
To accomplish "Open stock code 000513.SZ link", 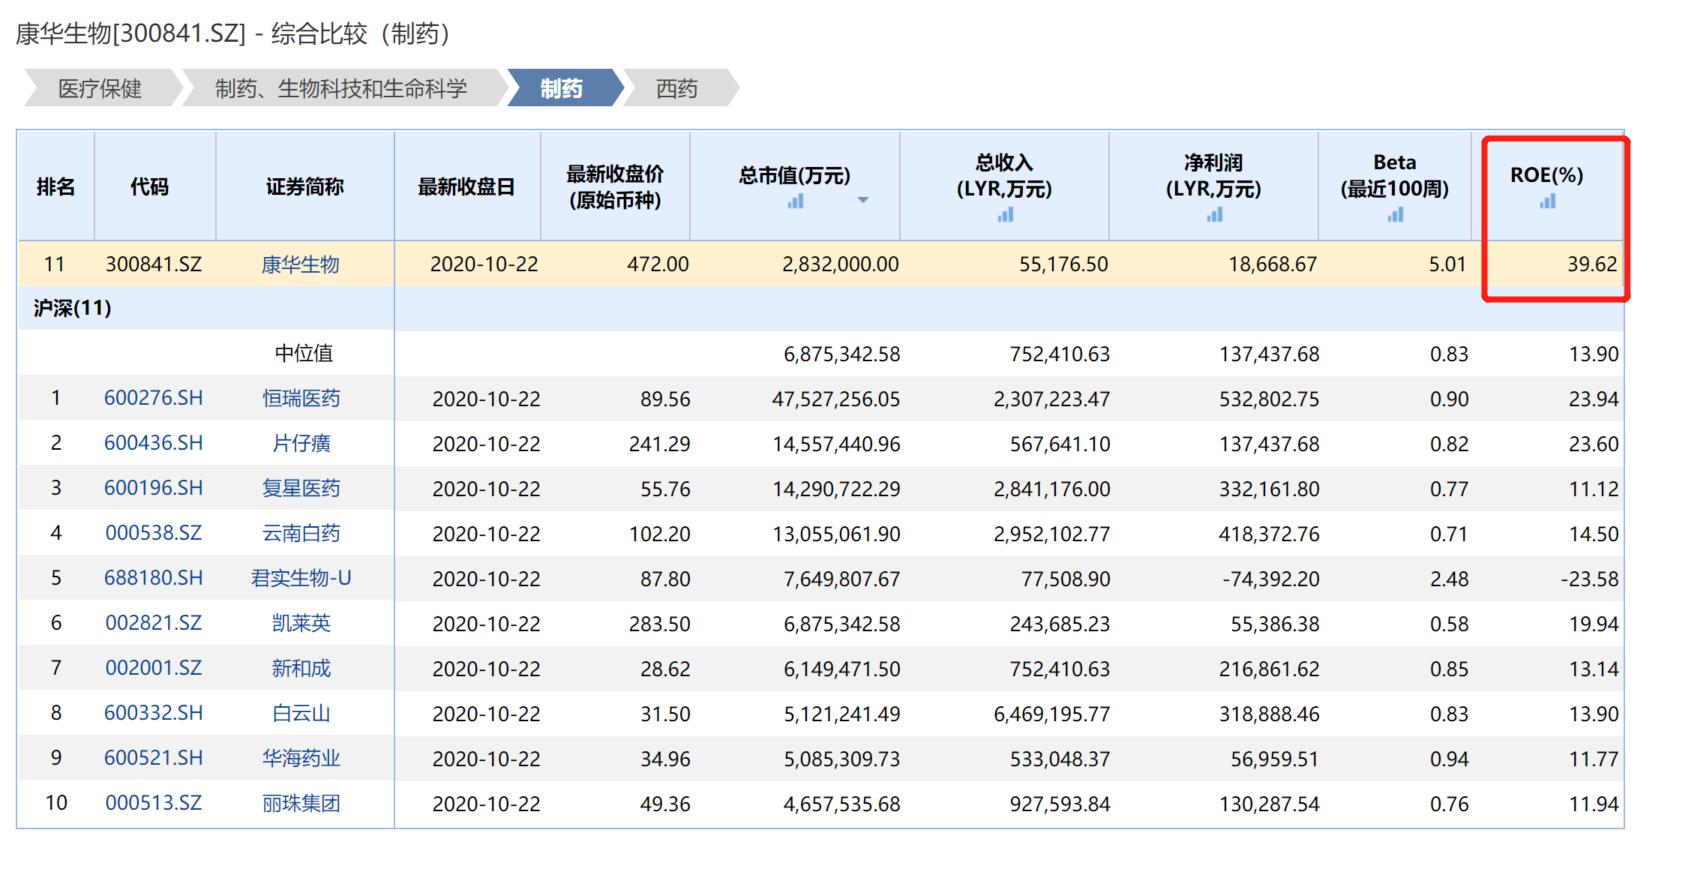I will pos(153,803).
